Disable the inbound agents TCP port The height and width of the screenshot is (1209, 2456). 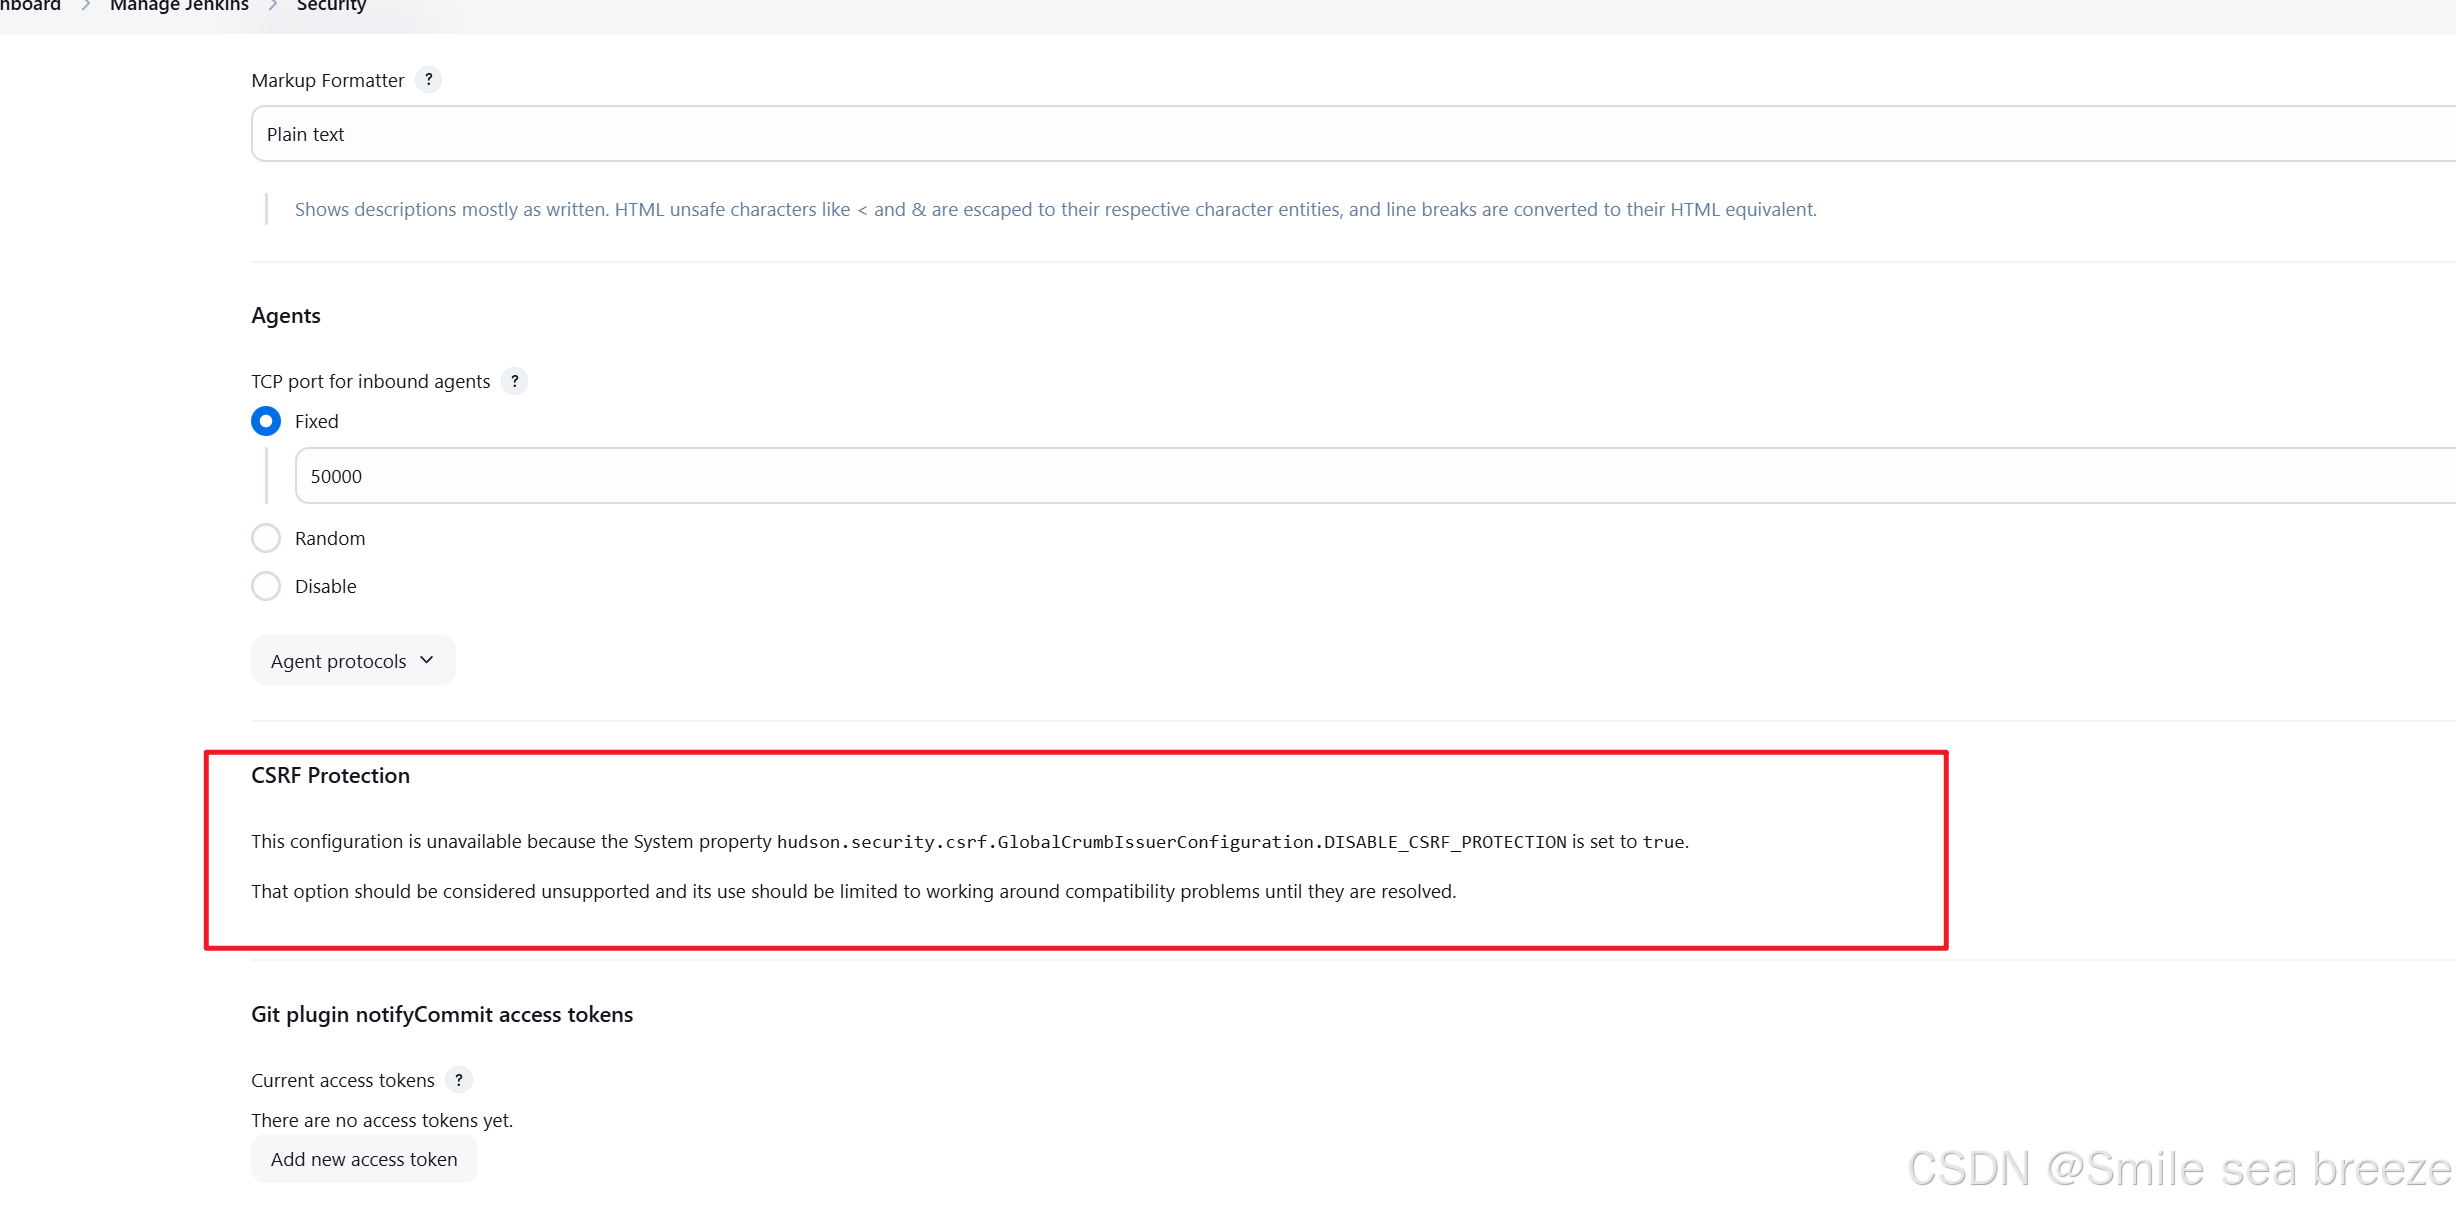265,586
